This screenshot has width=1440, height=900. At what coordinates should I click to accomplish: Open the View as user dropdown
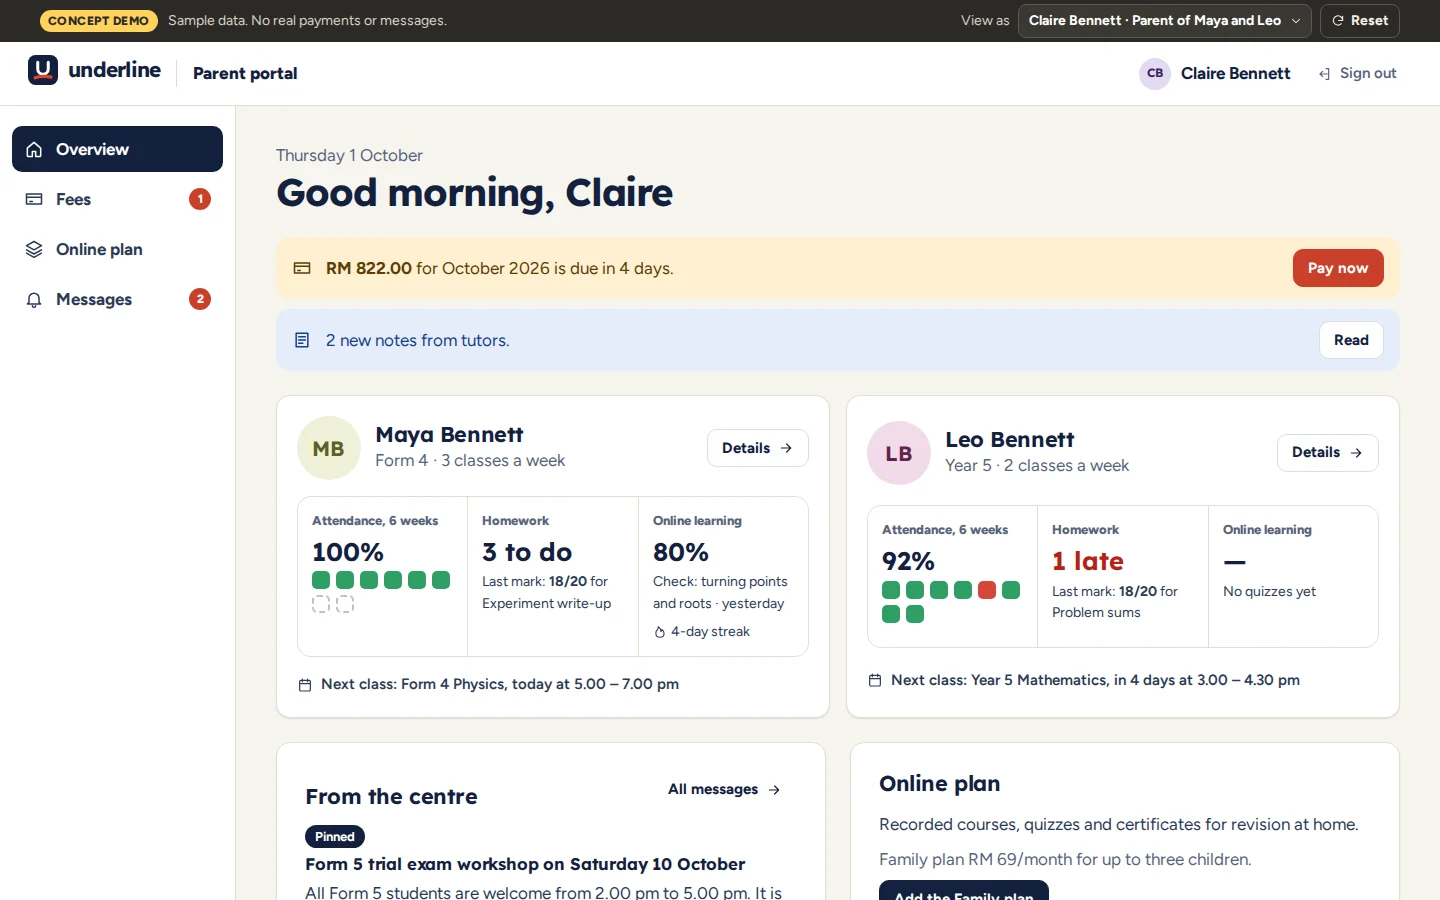point(1164,21)
